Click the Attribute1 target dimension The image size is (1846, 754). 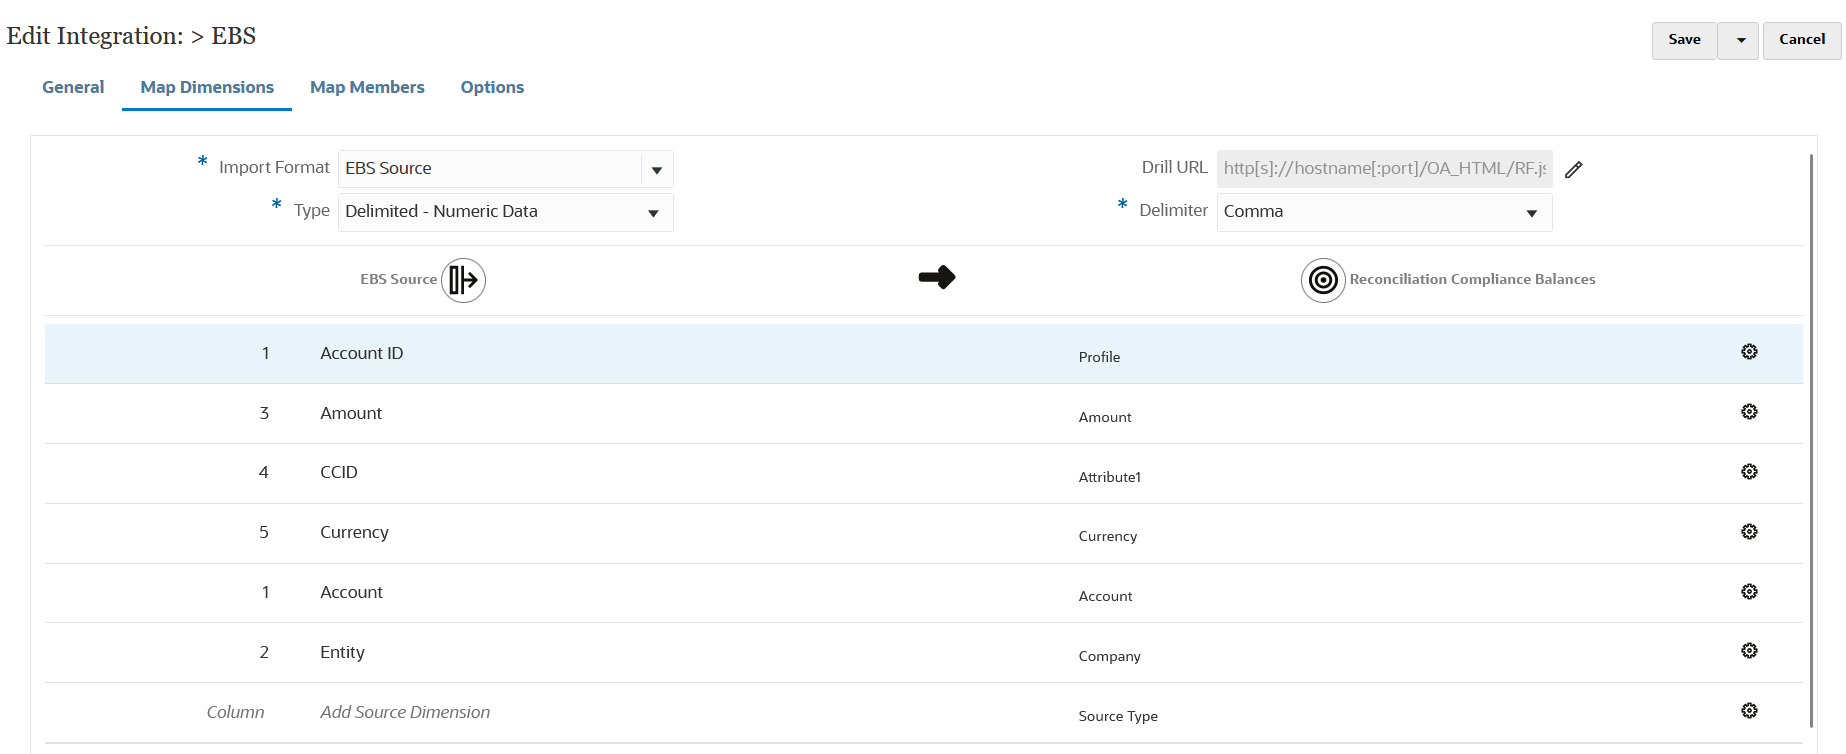click(1110, 477)
